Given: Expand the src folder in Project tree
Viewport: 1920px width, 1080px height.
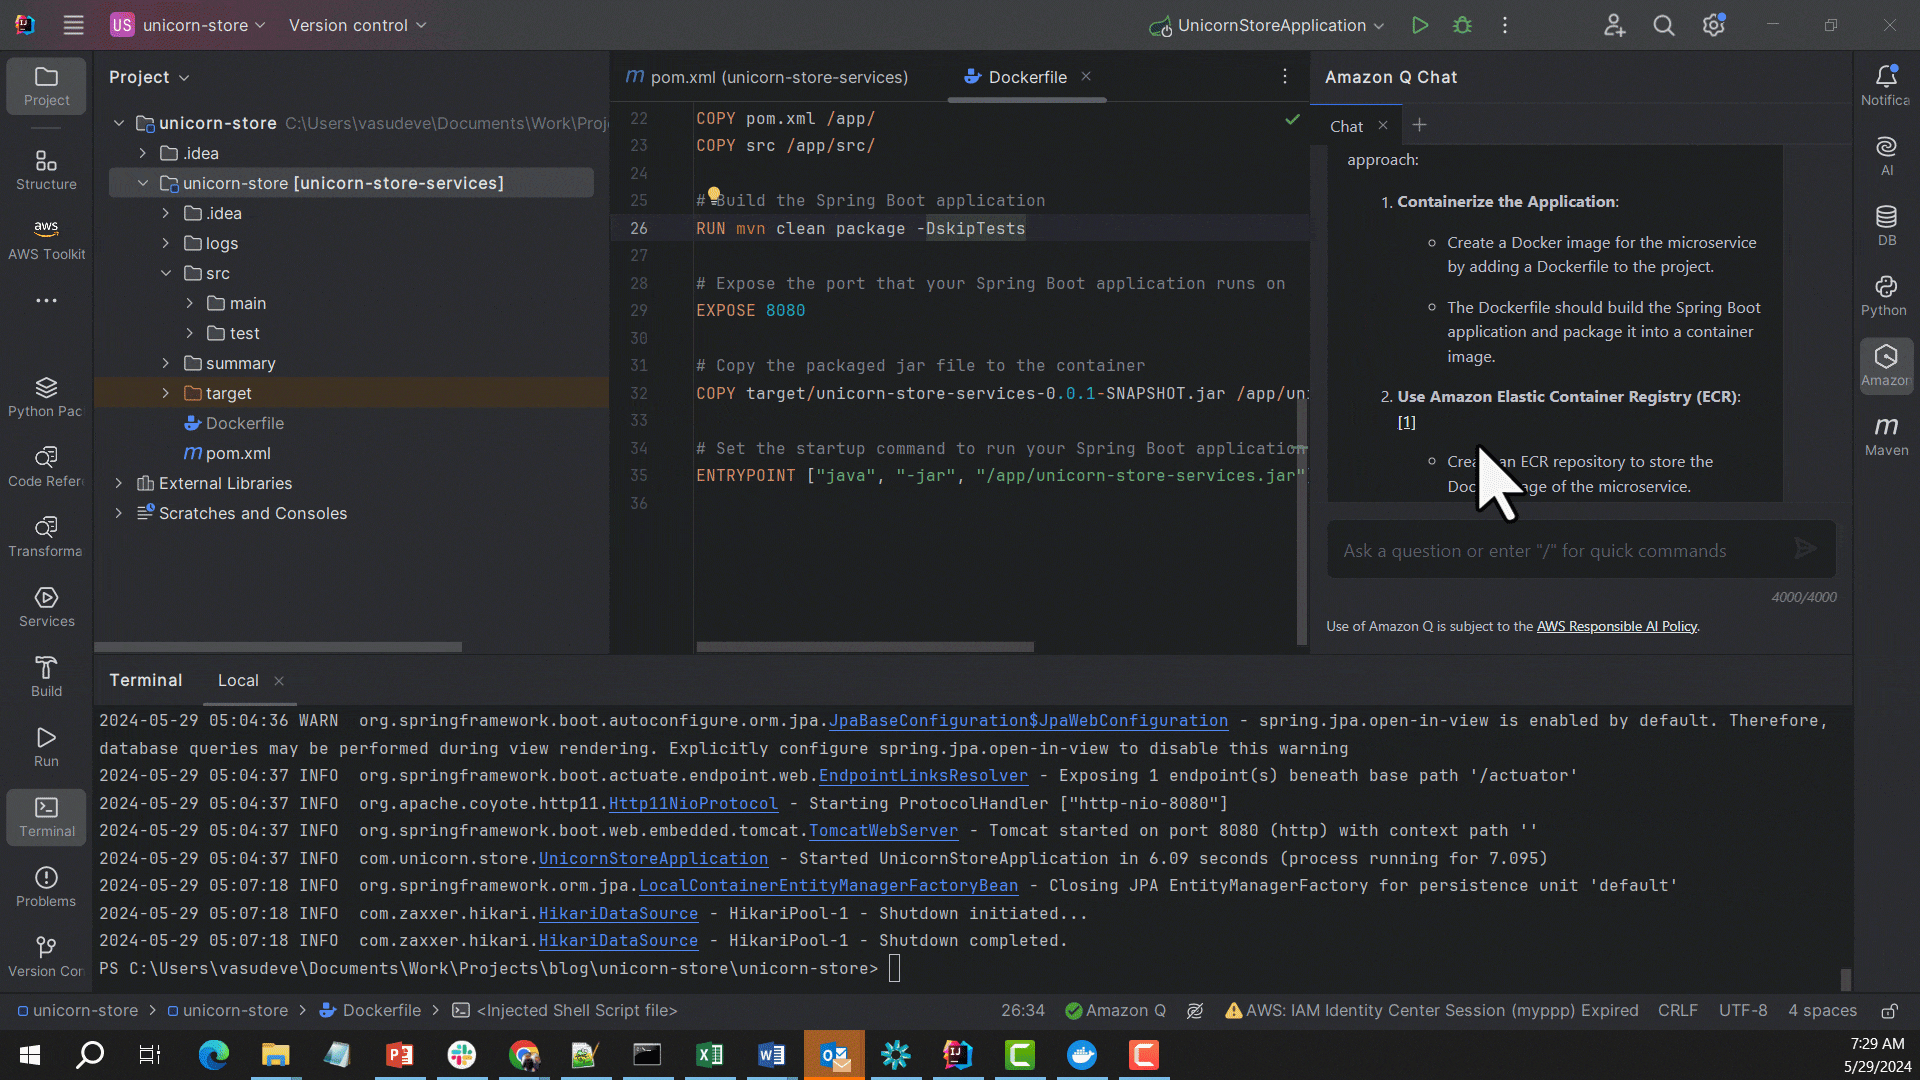Looking at the screenshot, I should pyautogui.click(x=166, y=273).
